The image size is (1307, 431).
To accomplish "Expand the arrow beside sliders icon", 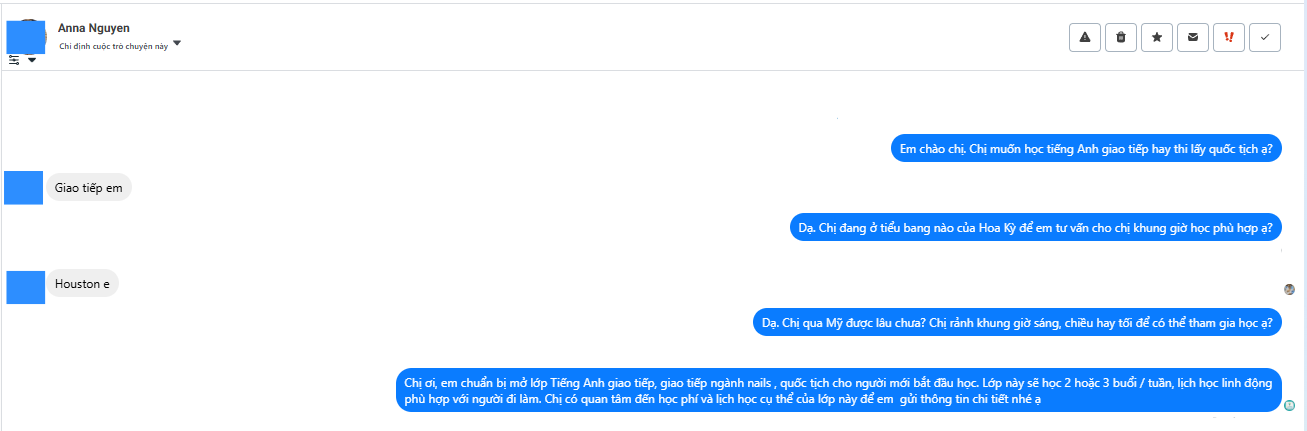I will (32, 60).
